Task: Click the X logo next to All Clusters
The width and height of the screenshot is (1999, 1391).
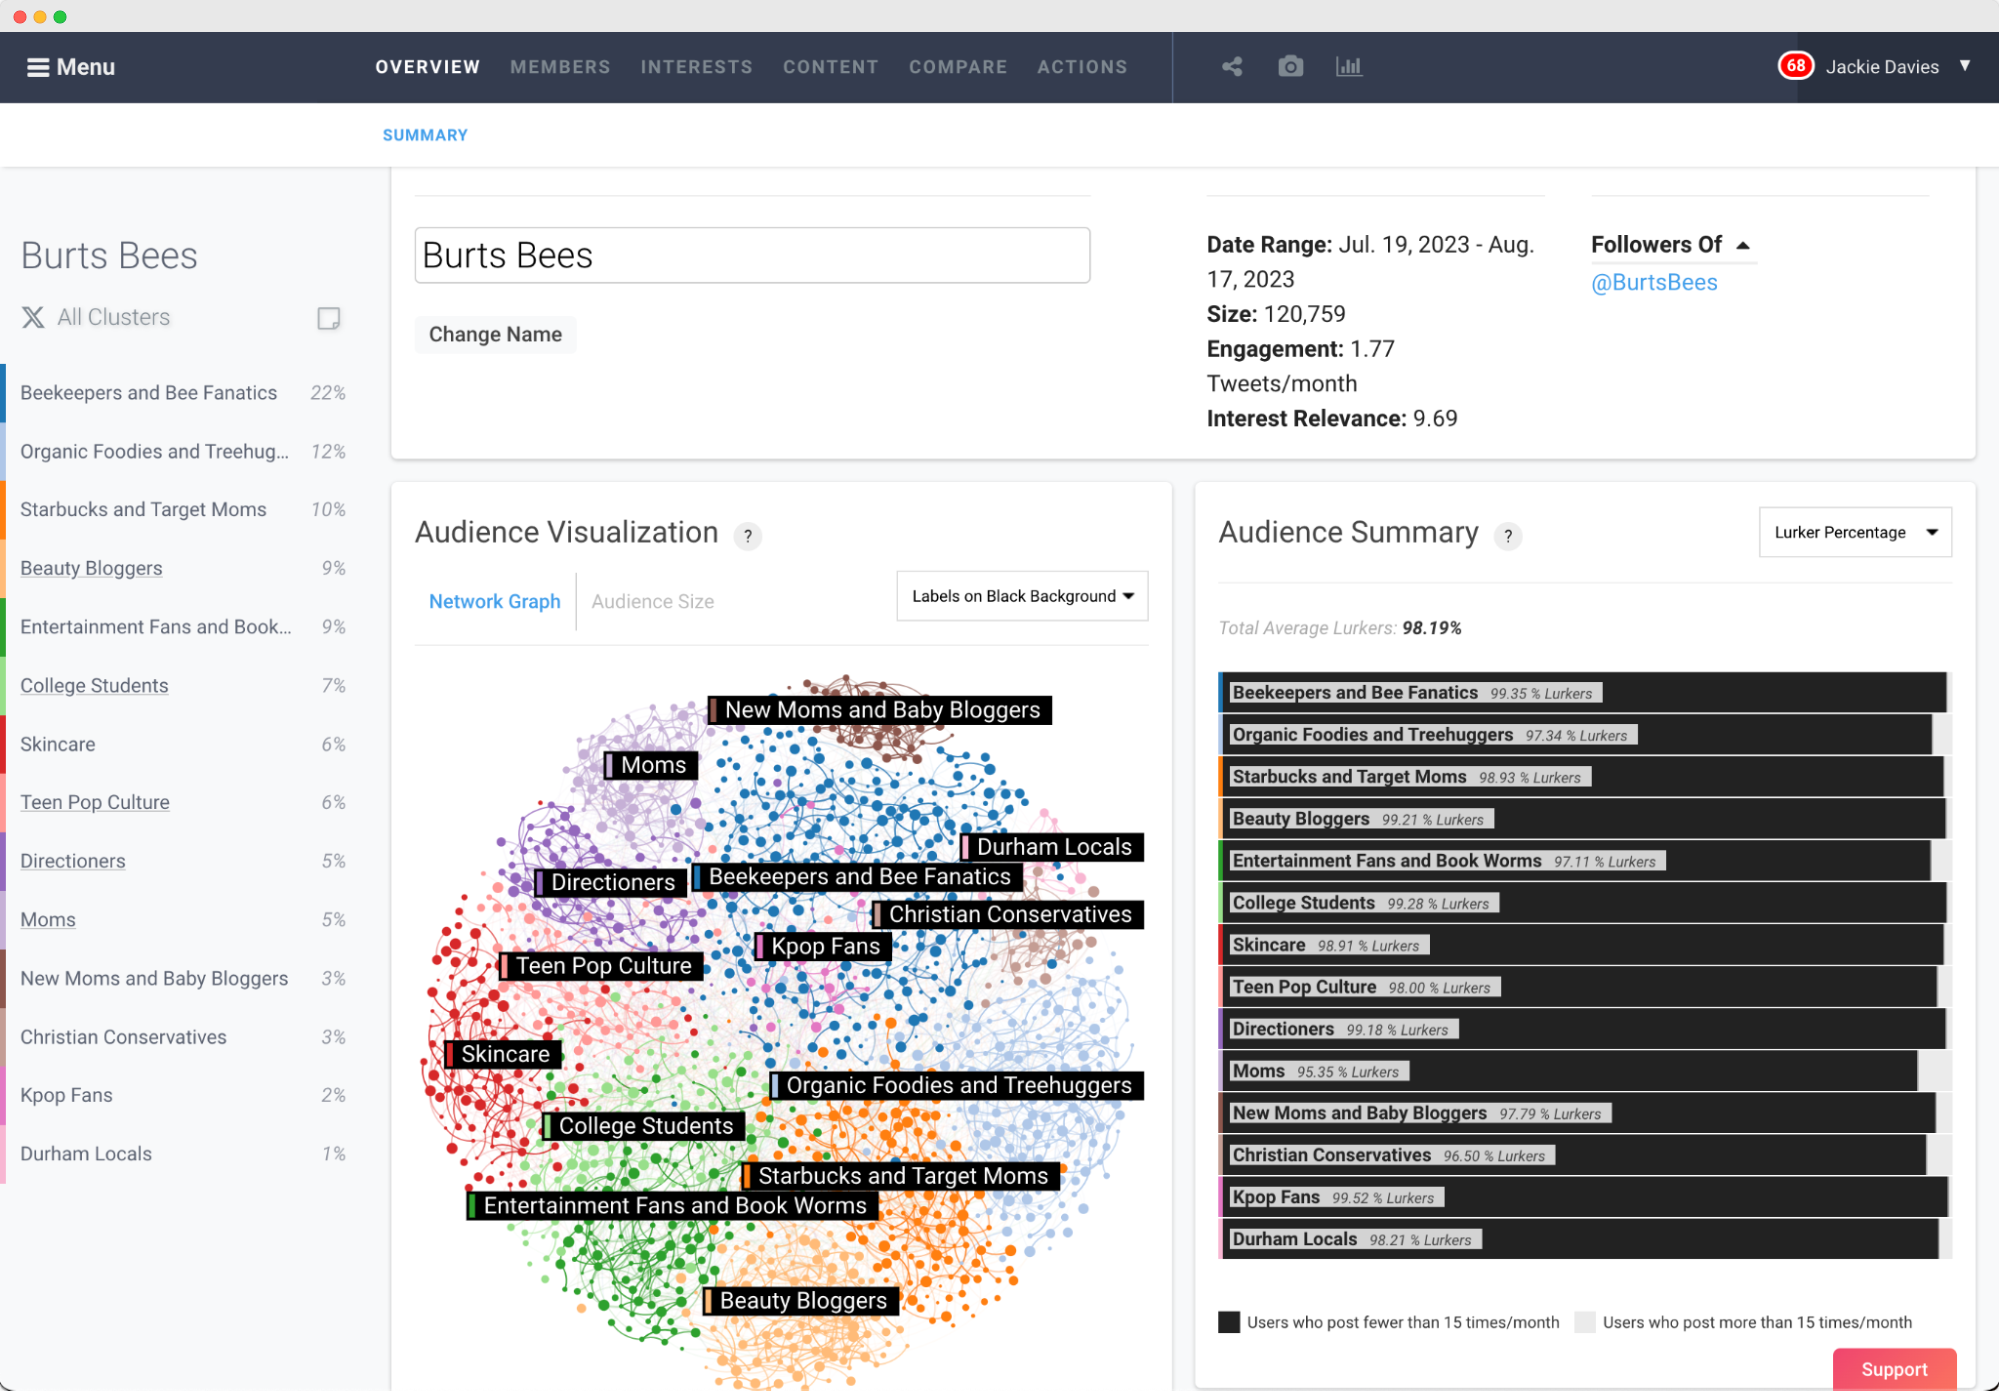Action: 33,317
